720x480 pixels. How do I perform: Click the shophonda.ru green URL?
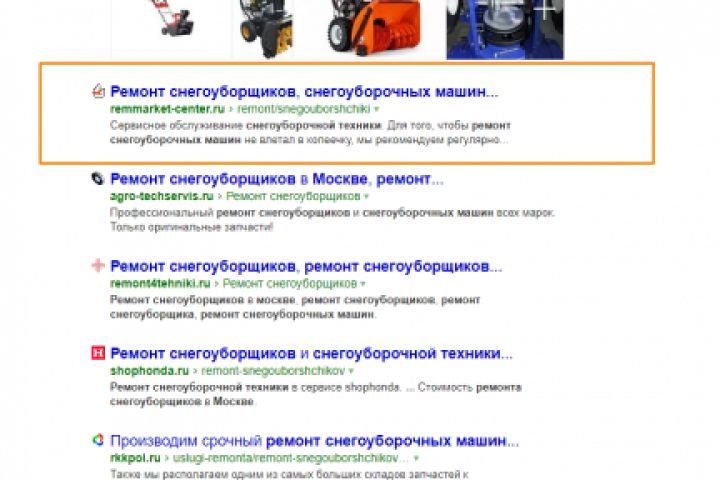point(150,371)
